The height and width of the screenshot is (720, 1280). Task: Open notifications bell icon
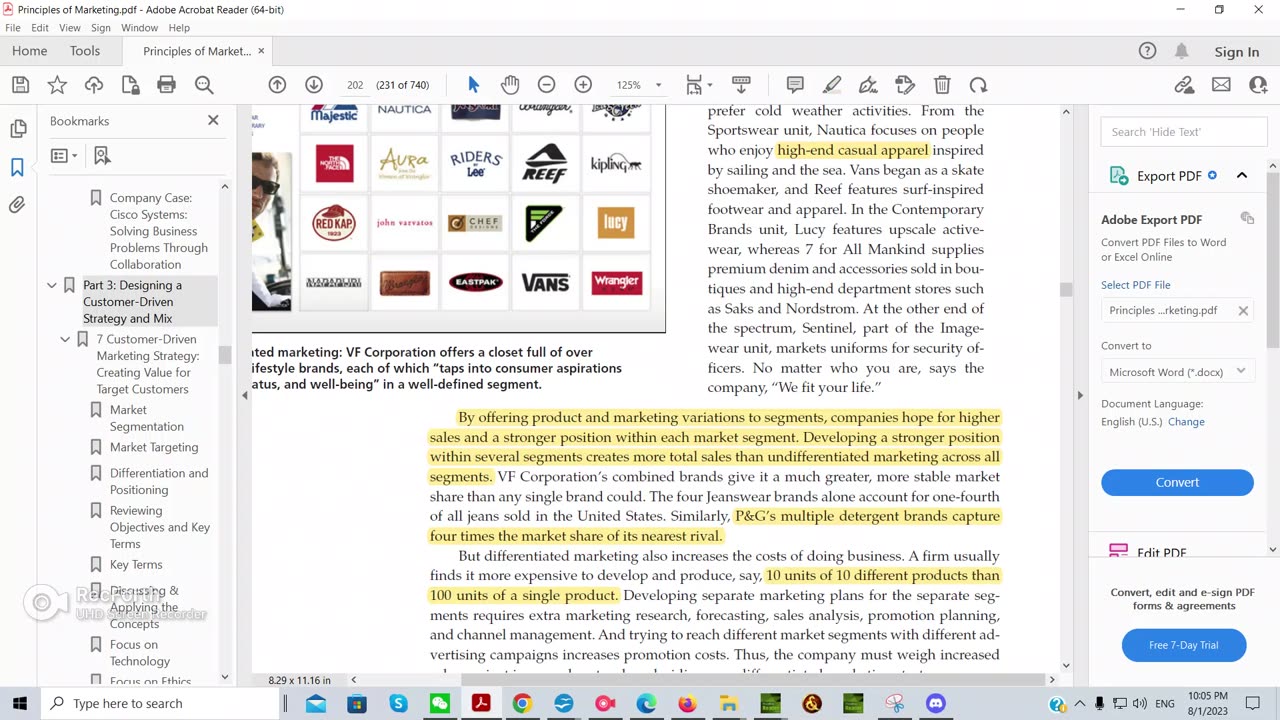pyautogui.click(x=1182, y=51)
